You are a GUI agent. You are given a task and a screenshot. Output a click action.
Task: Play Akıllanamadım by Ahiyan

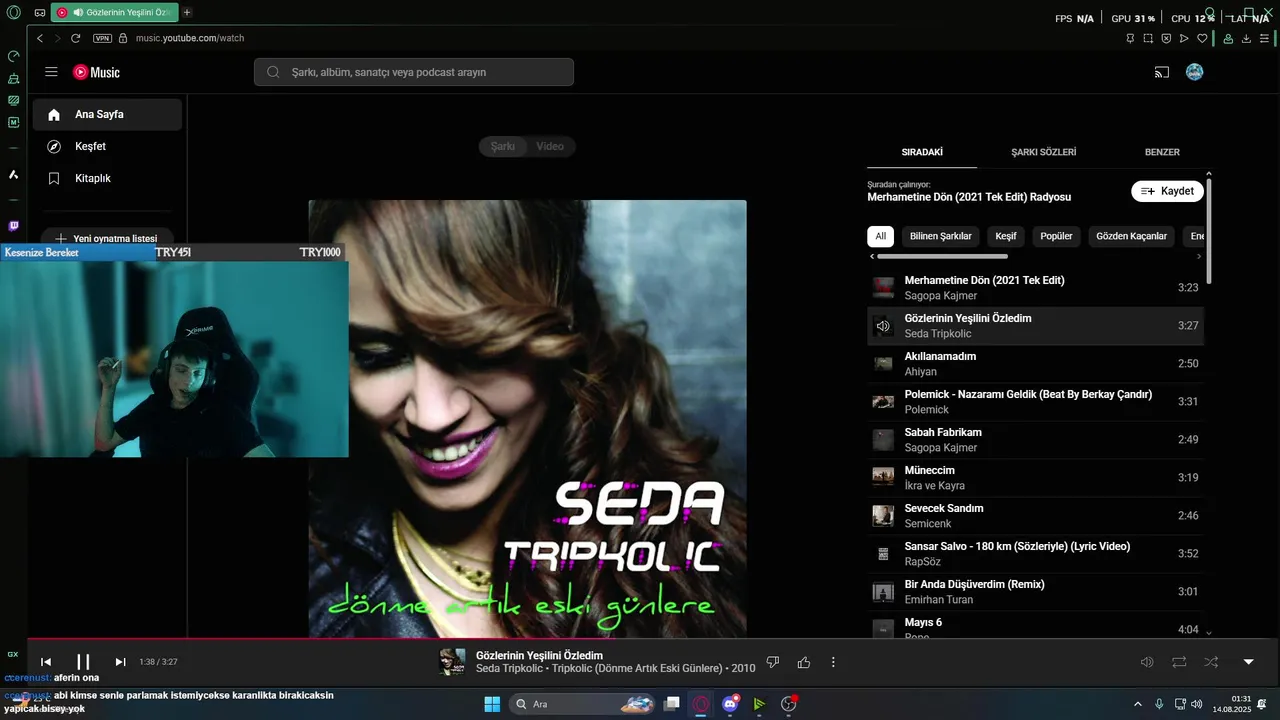point(1035,363)
